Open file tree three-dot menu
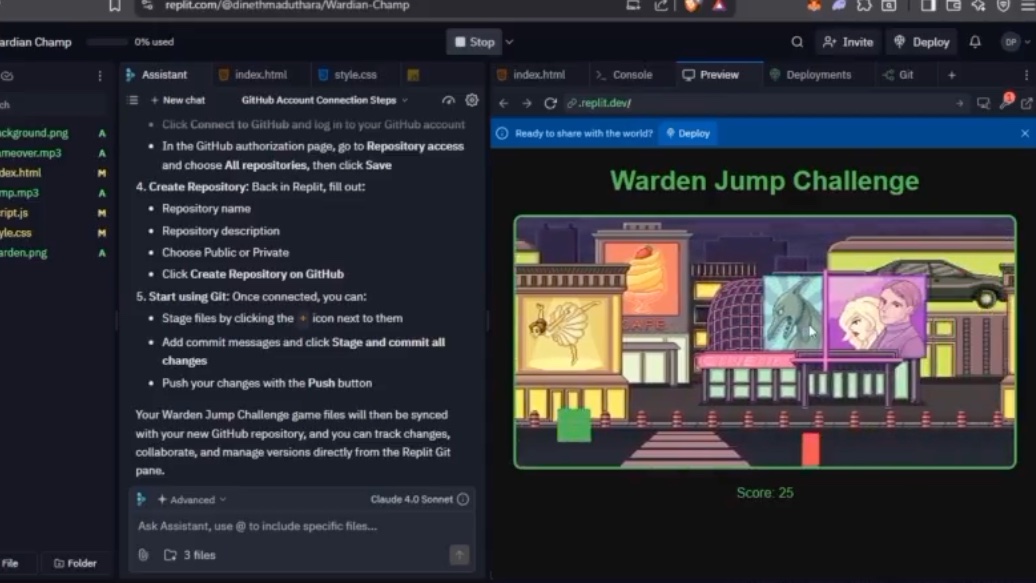The height and width of the screenshot is (583, 1036). [100, 76]
